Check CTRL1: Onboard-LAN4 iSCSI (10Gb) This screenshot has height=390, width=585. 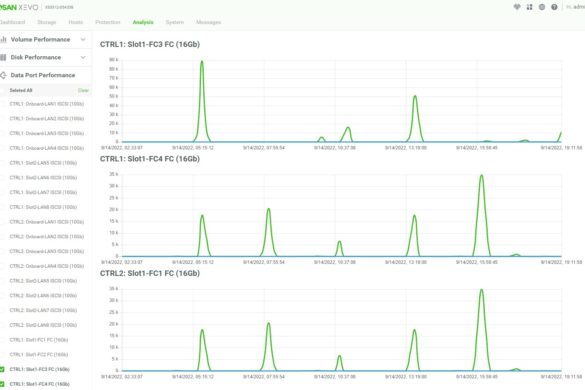tap(47, 148)
